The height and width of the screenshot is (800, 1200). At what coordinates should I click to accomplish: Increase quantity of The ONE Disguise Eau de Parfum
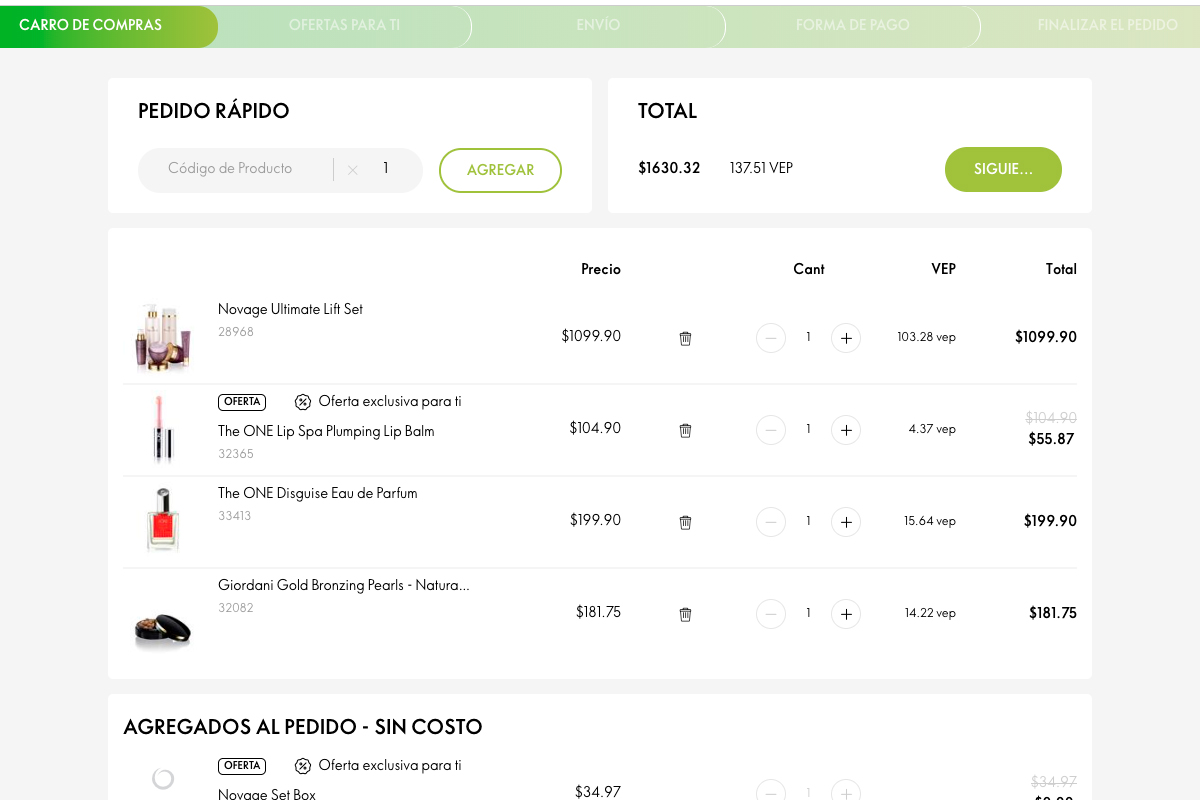point(846,522)
